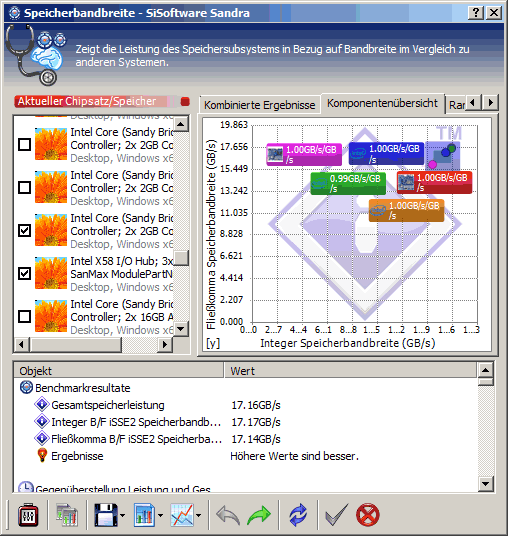This screenshot has width=508, height=536.
Task: Refresh results with the blue arrows icon
Action: coord(298,515)
